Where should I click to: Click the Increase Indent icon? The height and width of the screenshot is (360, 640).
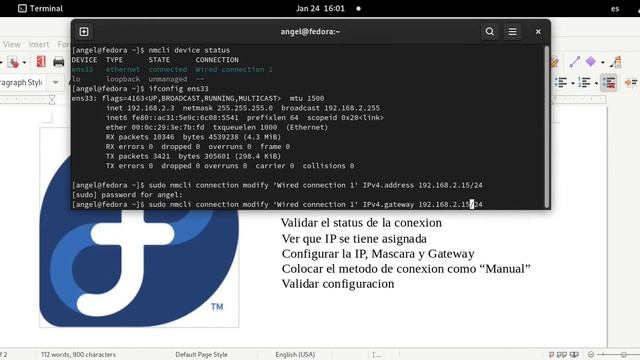pos(631,83)
